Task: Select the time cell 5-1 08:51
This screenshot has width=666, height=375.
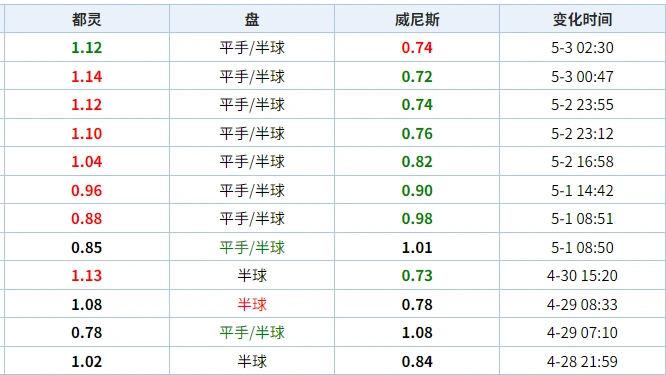Action: click(582, 218)
